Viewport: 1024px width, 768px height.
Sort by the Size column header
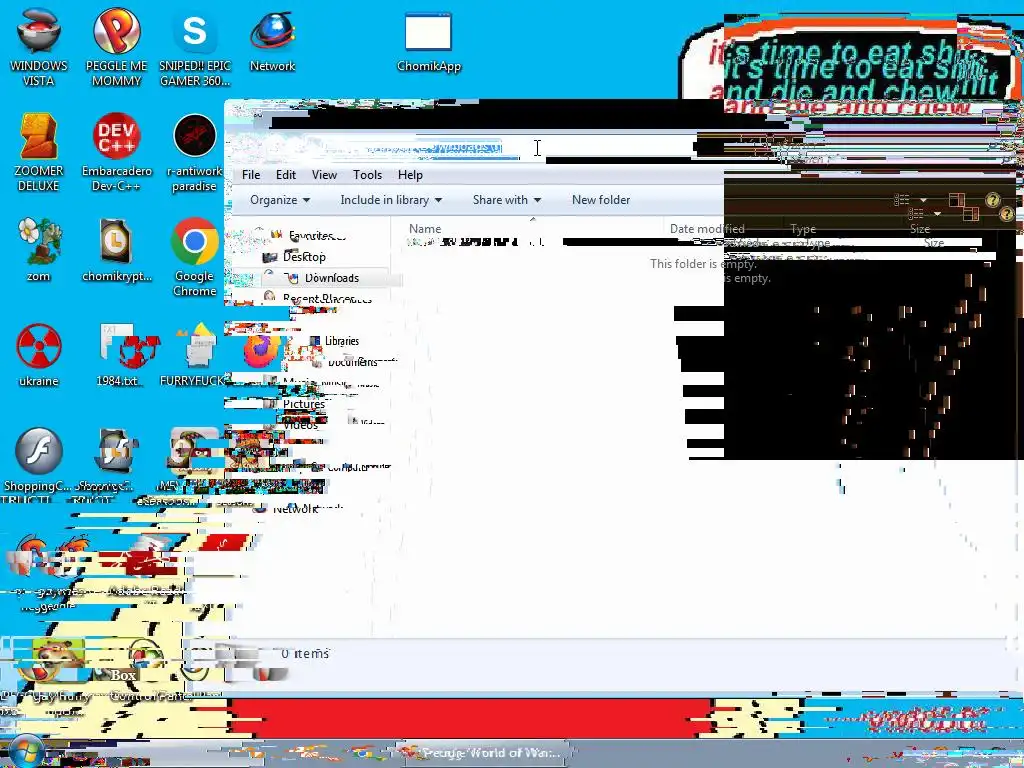tap(920, 229)
